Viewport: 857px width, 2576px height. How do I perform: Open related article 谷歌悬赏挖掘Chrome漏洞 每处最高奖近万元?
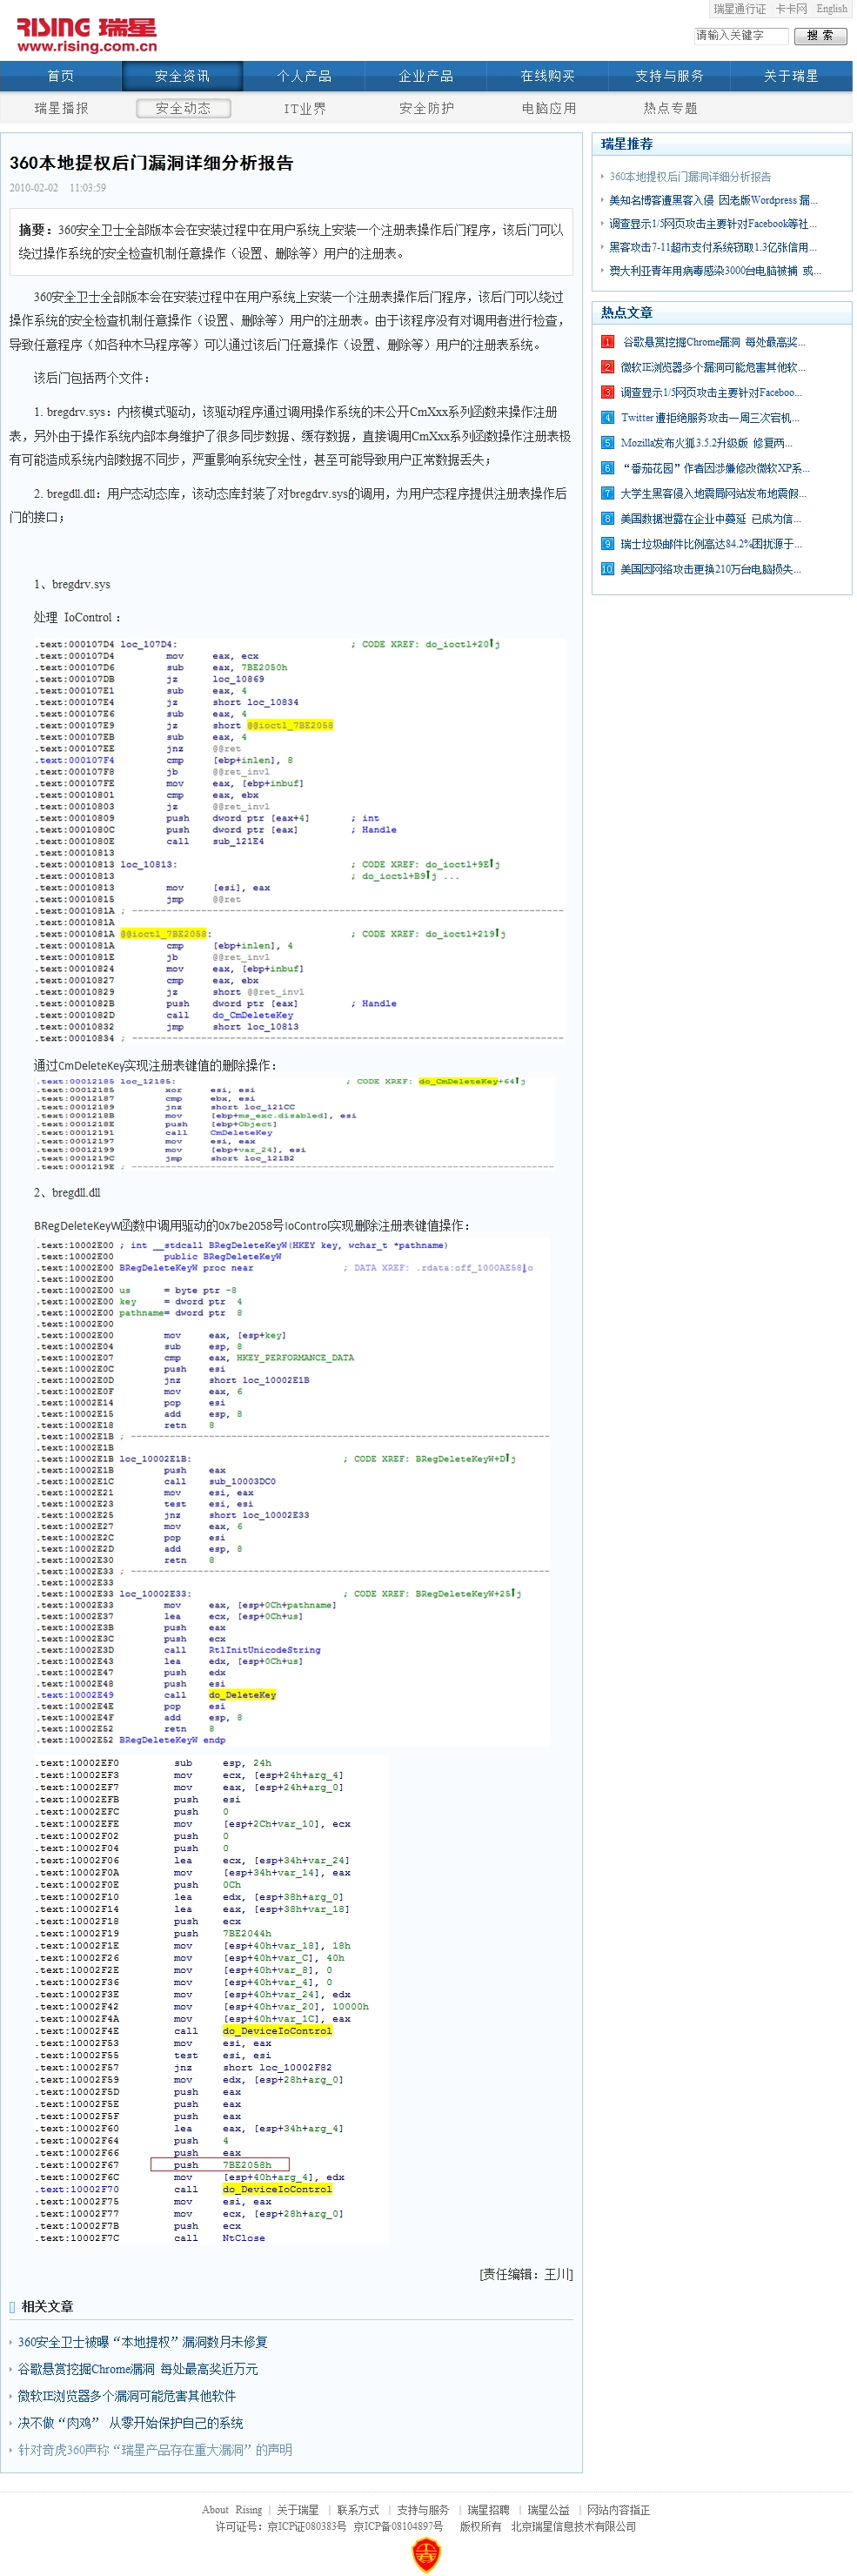pos(138,2369)
